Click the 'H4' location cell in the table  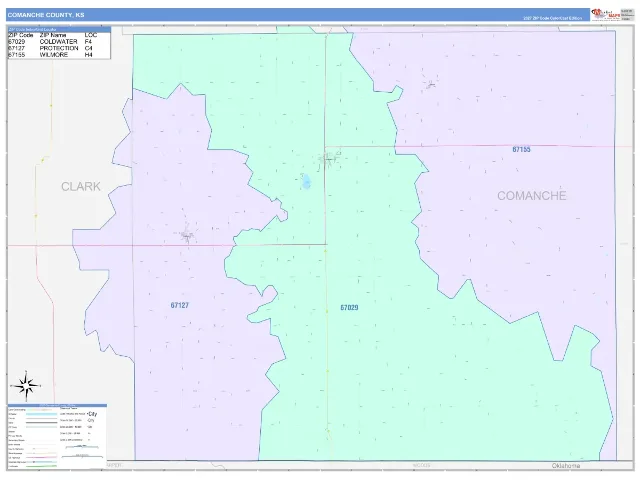tap(89, 55)
